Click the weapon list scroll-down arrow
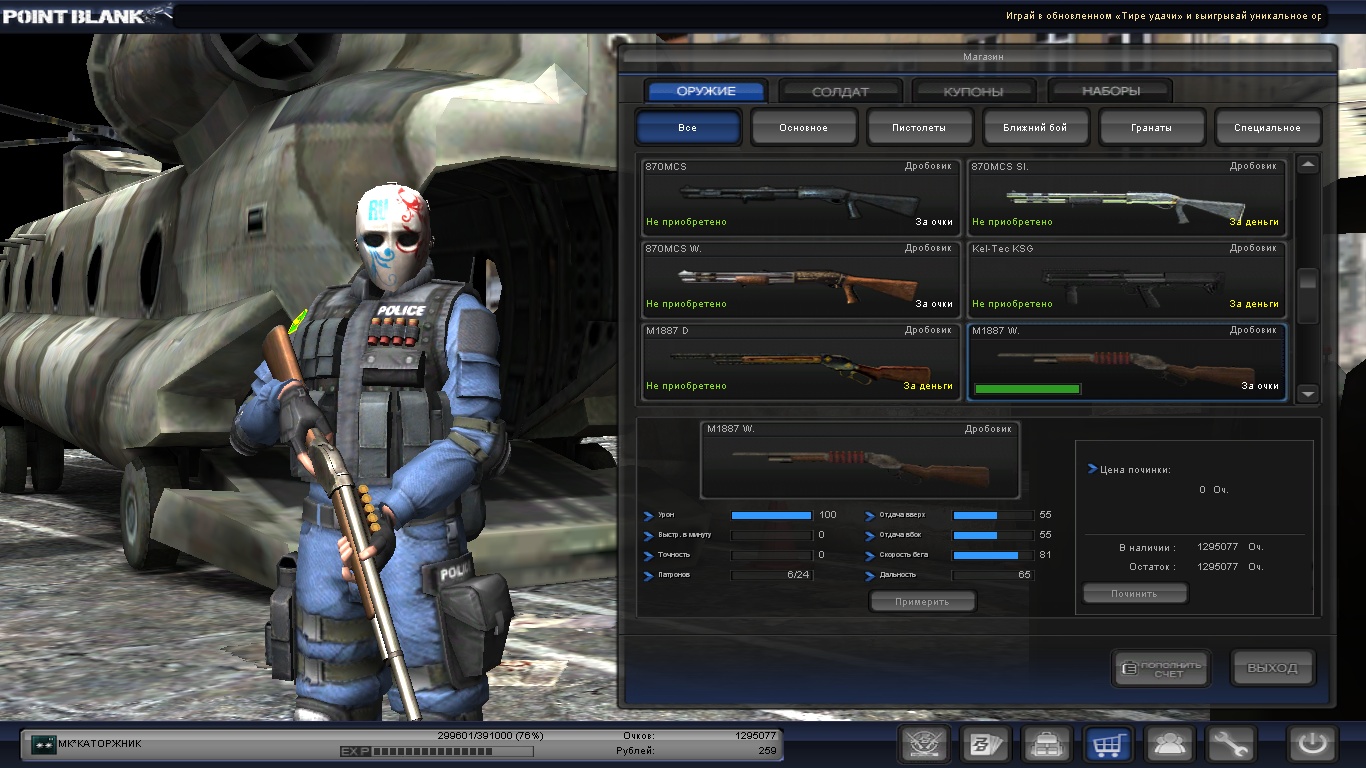1366x768 pixels. [1308, 394]
